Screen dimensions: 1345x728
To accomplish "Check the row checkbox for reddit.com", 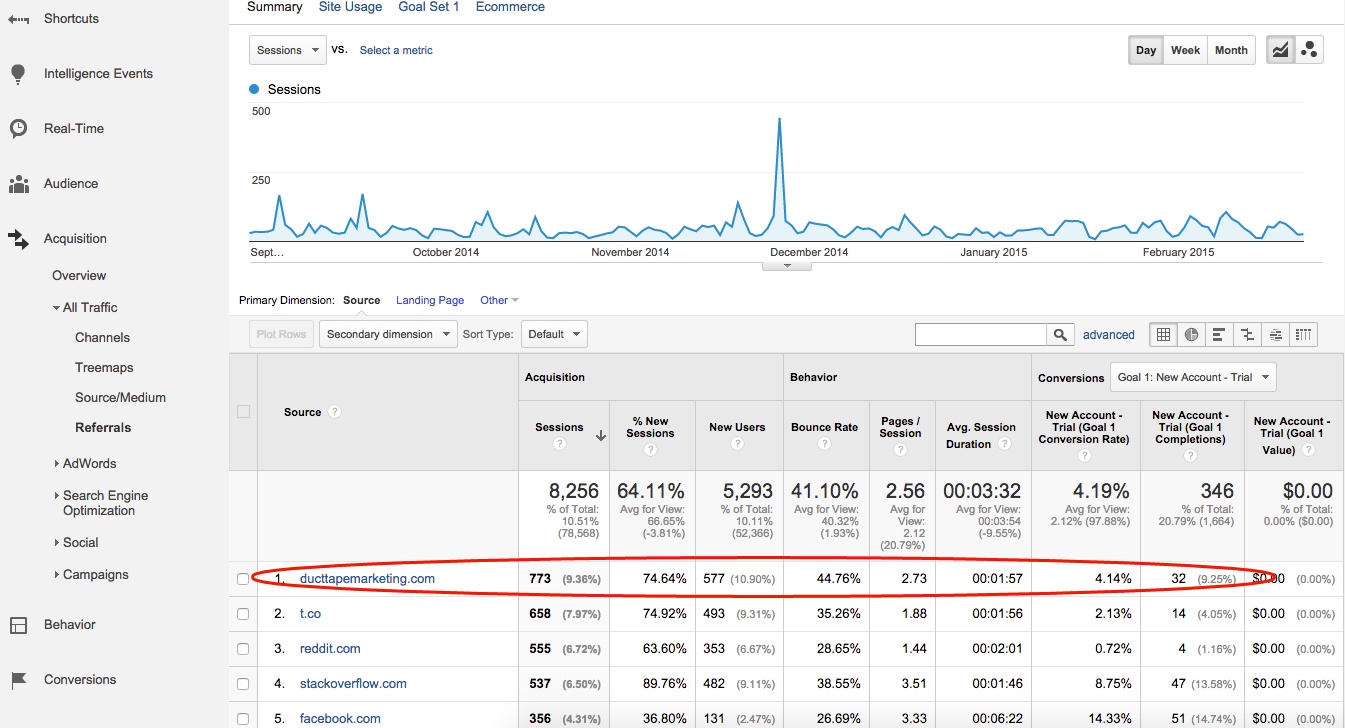I will tap(242, 648).
